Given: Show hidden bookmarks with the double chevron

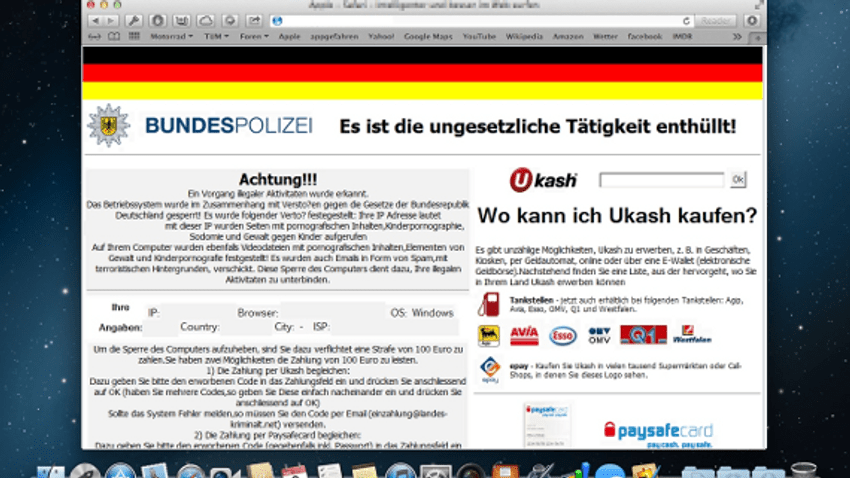Looking at the screenshot, I should pos(737,36).
